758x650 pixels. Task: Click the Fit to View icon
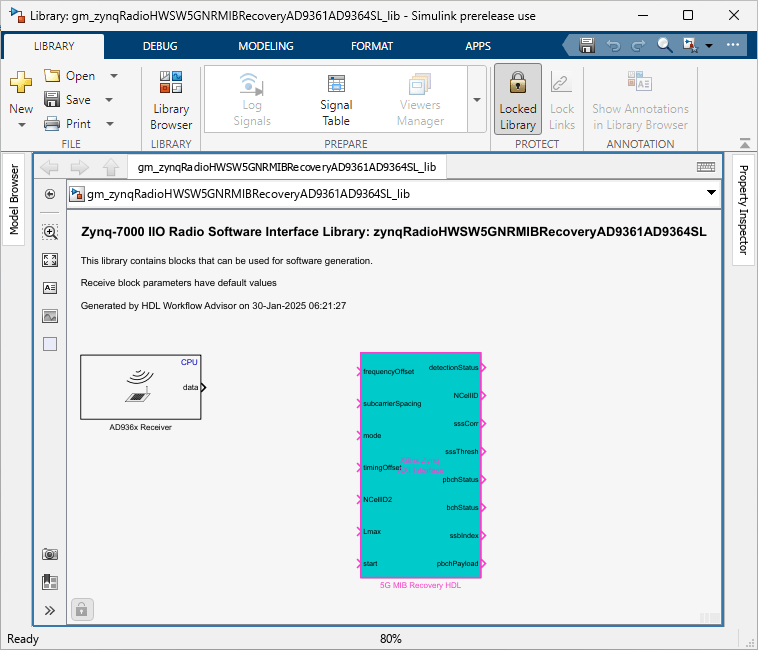point(50,260)
